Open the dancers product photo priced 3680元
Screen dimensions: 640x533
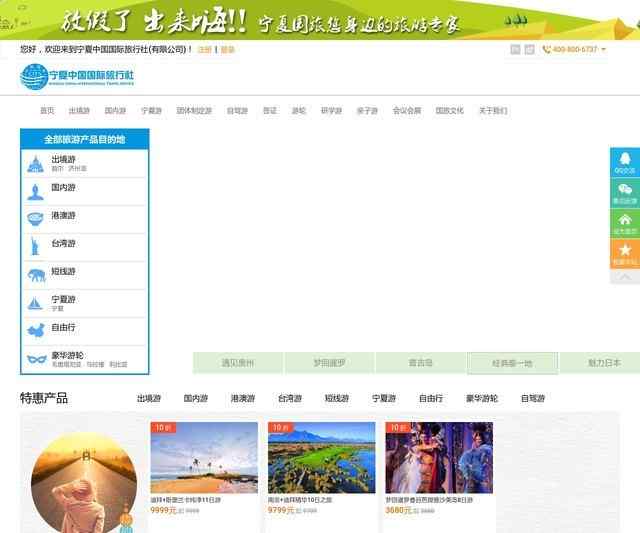coord(439,458)
